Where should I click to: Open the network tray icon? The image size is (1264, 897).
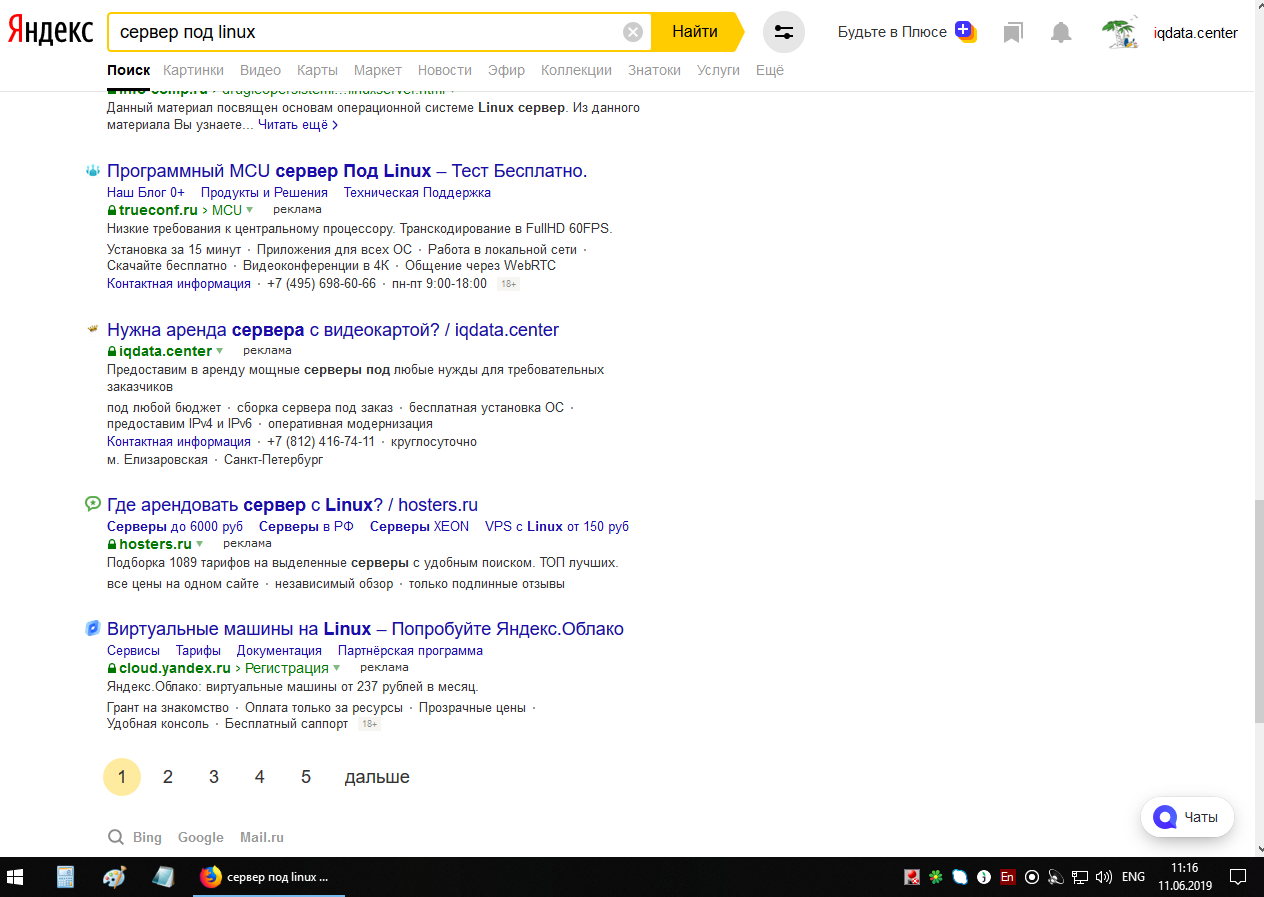click(1080, 877)
